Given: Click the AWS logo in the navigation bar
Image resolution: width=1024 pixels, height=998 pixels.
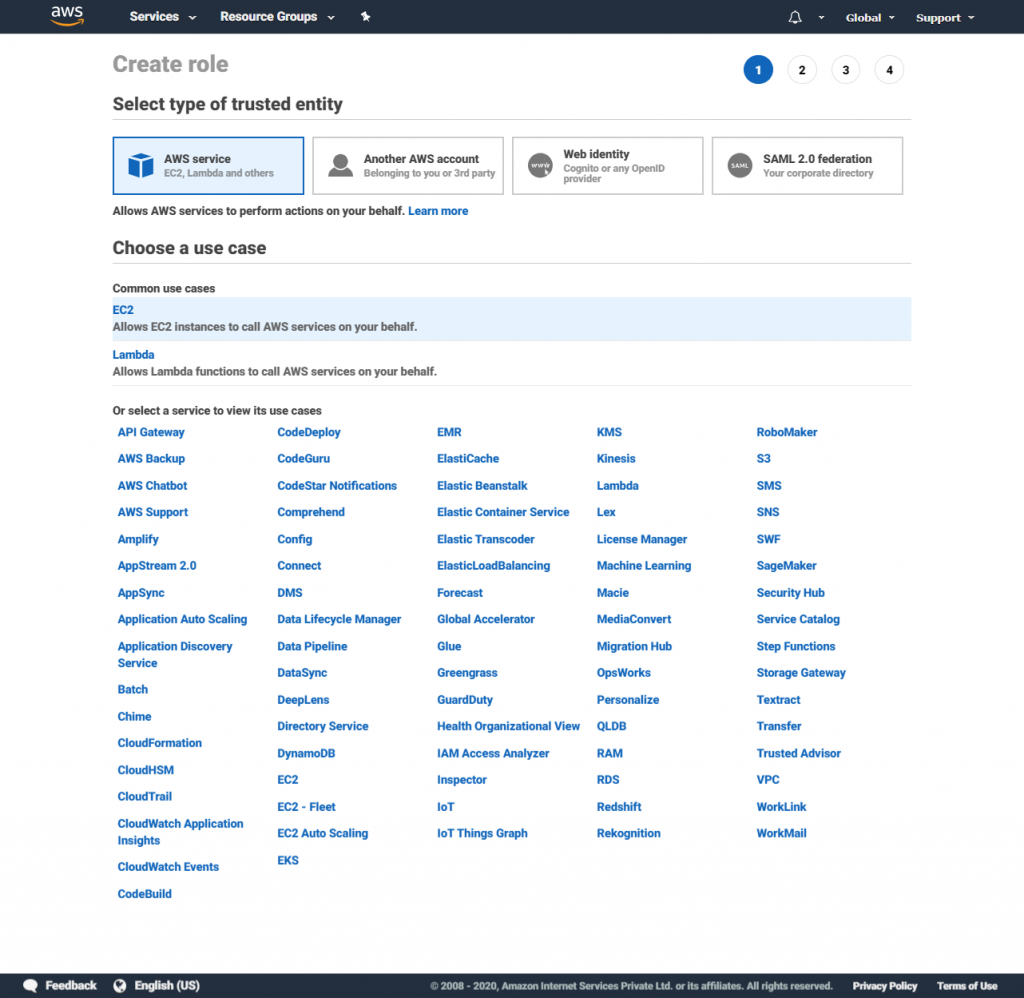Looking at the screenshot, I should click(x=66, y=16).
